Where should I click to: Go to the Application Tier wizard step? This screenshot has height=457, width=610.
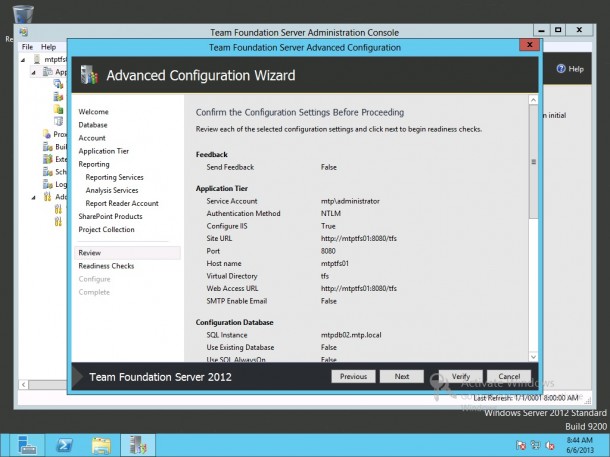pyautogui.click(x=103, y=151)
